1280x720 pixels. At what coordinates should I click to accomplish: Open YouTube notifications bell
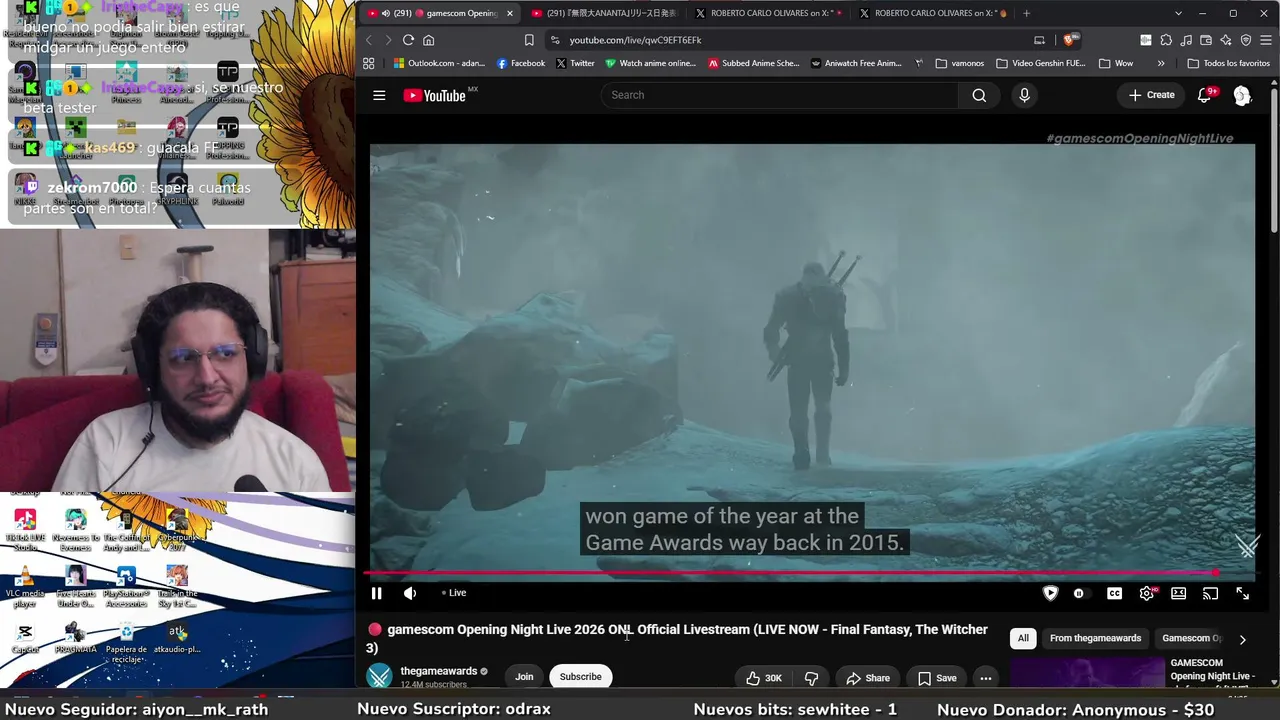[x=1205, y=95]
